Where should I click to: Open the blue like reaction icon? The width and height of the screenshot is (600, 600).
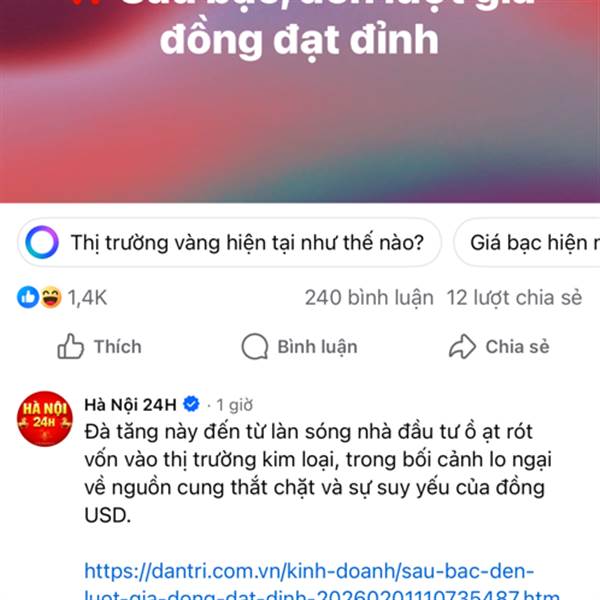click(28, 297)
